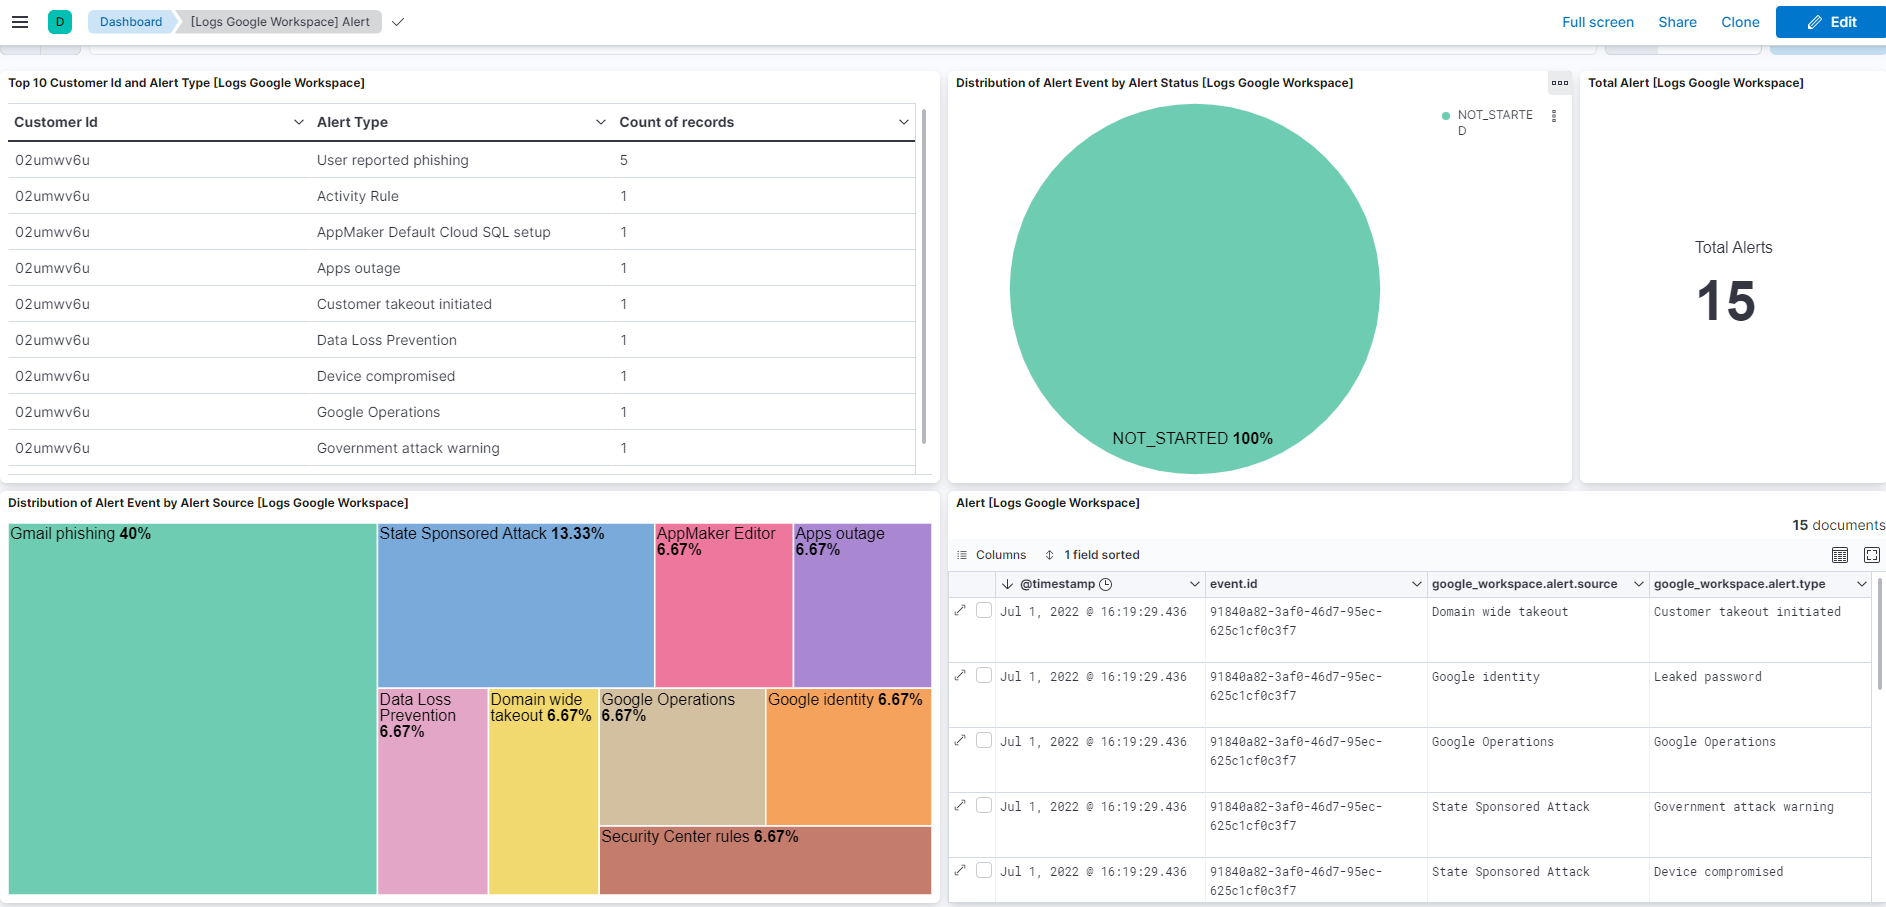Click the saved-state checkmark beside breadcrumb

(398, 22)
